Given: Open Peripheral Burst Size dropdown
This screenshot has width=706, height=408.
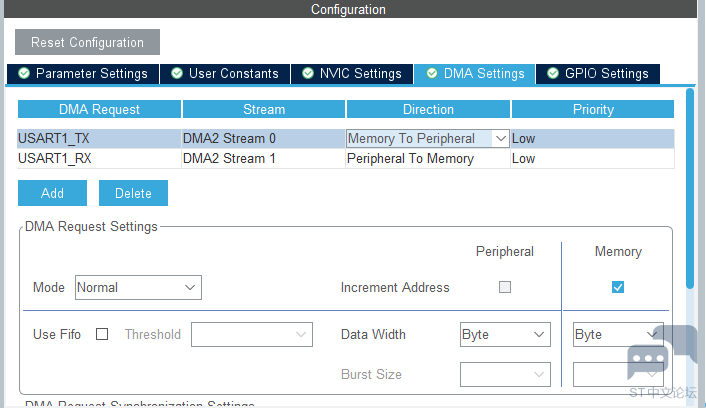Looking at the screenshot, I should pyautogui.click(x=505, y=374).
